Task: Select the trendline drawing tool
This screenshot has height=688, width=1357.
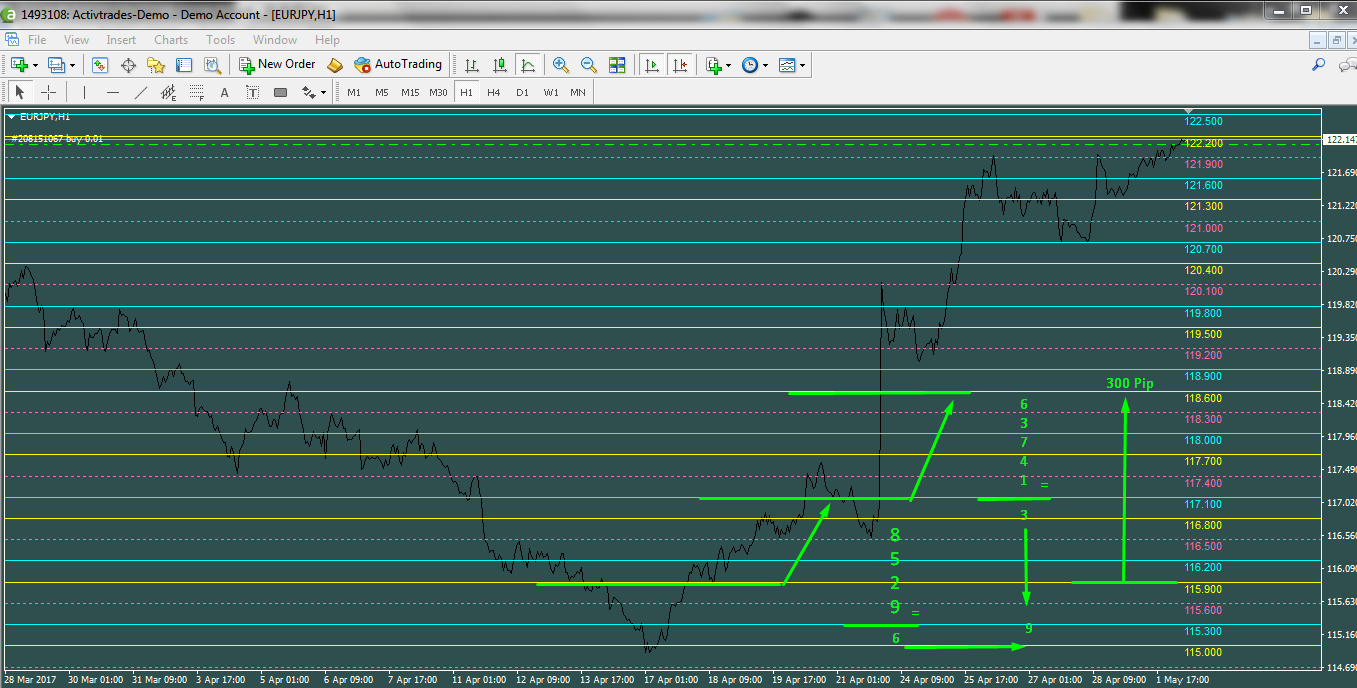Action: coord(140,92)
